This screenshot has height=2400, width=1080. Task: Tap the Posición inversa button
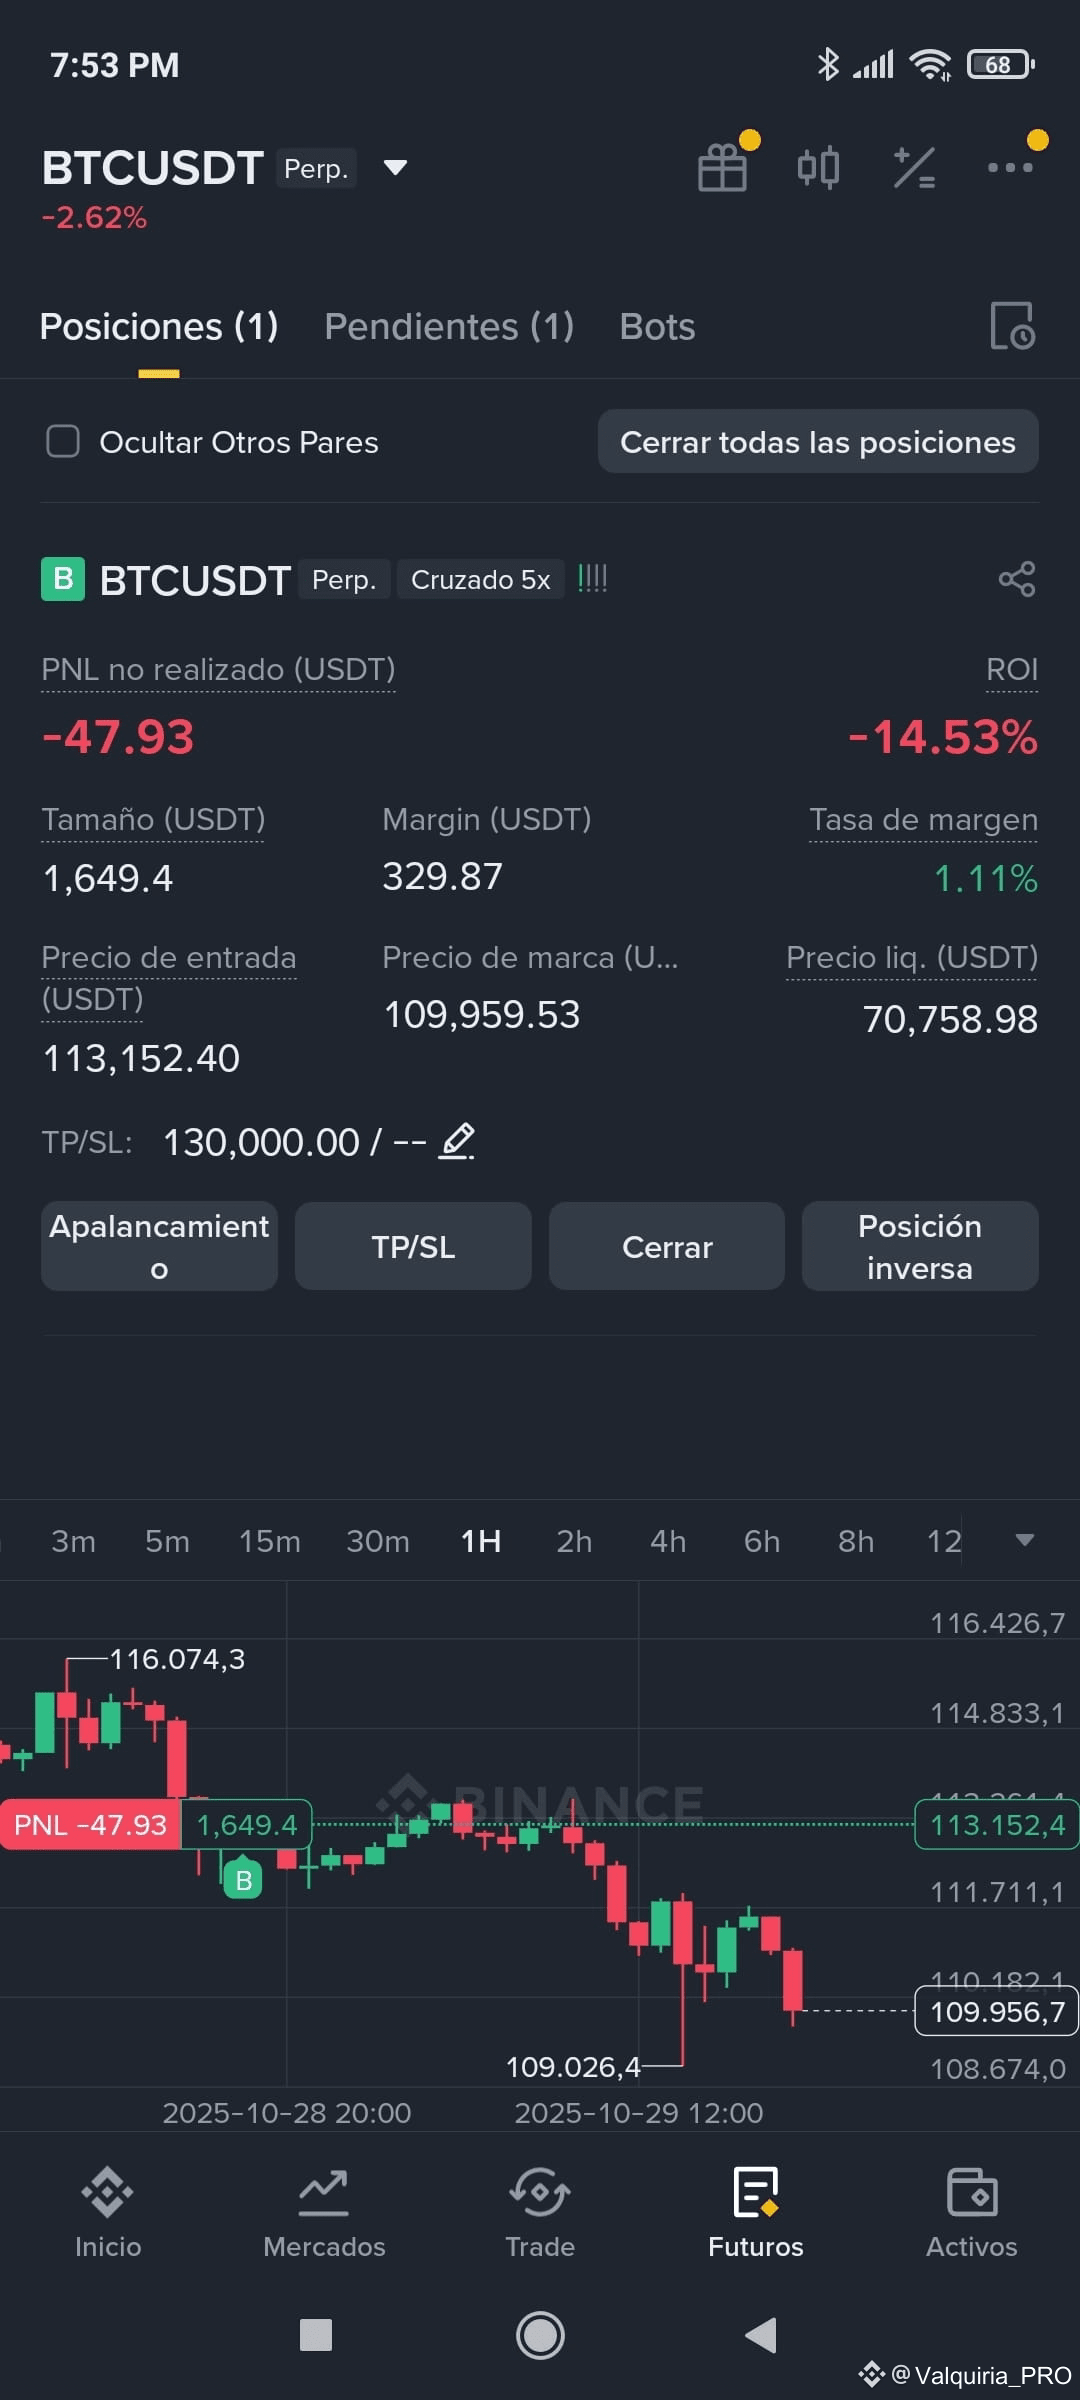point(920,1246)
